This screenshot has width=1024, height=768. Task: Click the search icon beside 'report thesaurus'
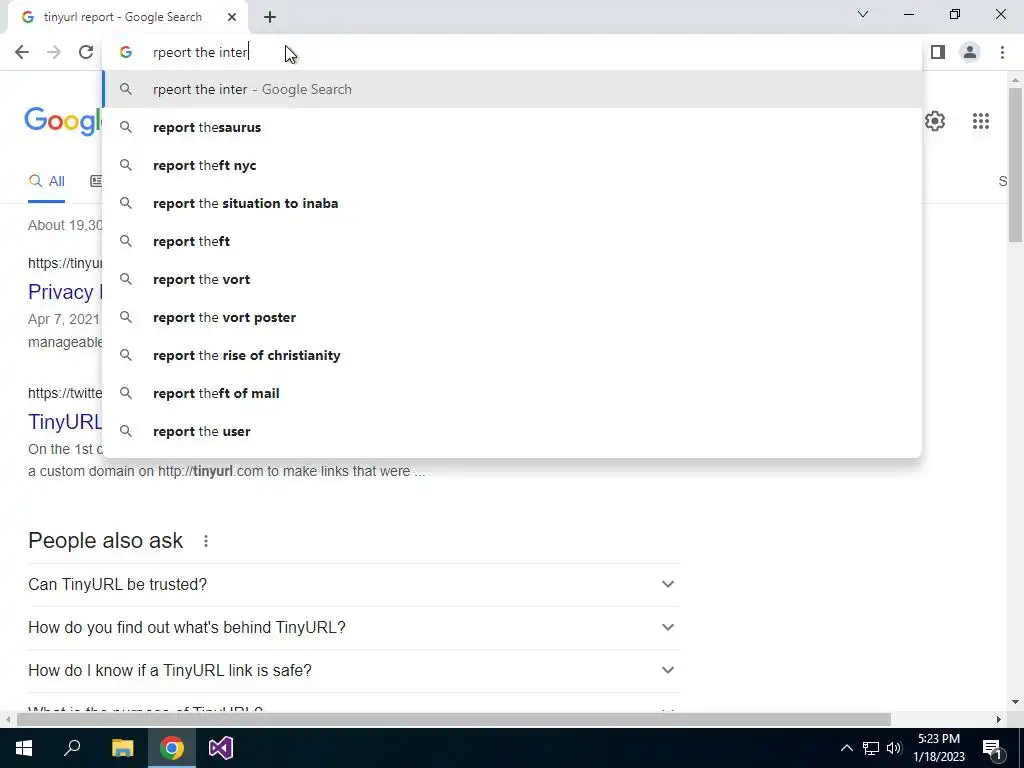126,127
